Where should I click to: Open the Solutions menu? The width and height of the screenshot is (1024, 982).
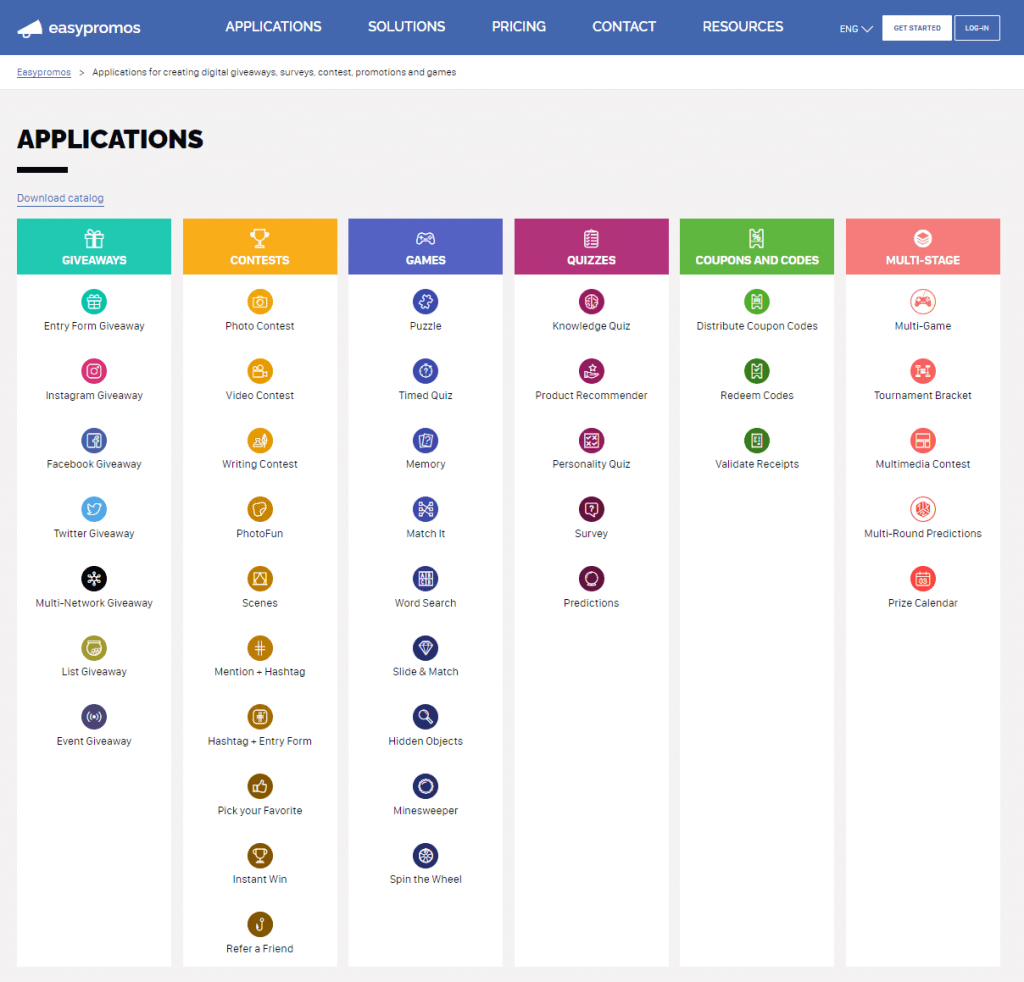click(407, 27)
